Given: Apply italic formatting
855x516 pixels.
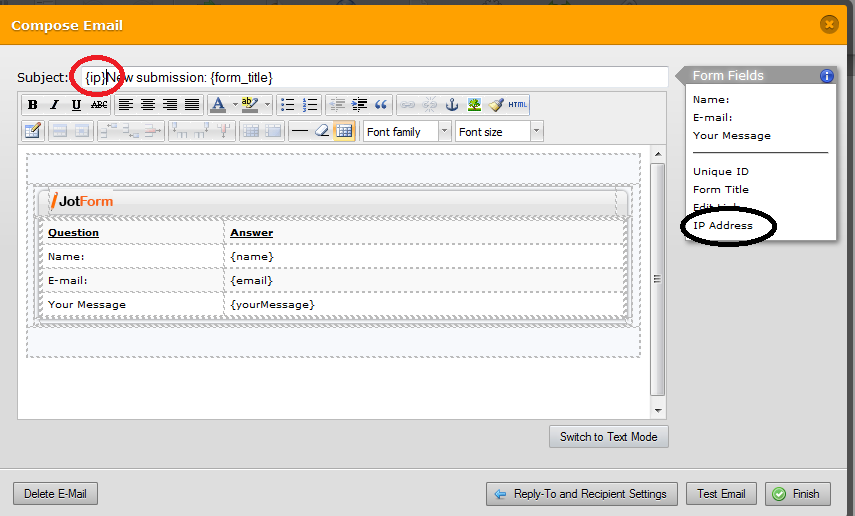Looking at the screenshot, I should (x=55, y=105).
